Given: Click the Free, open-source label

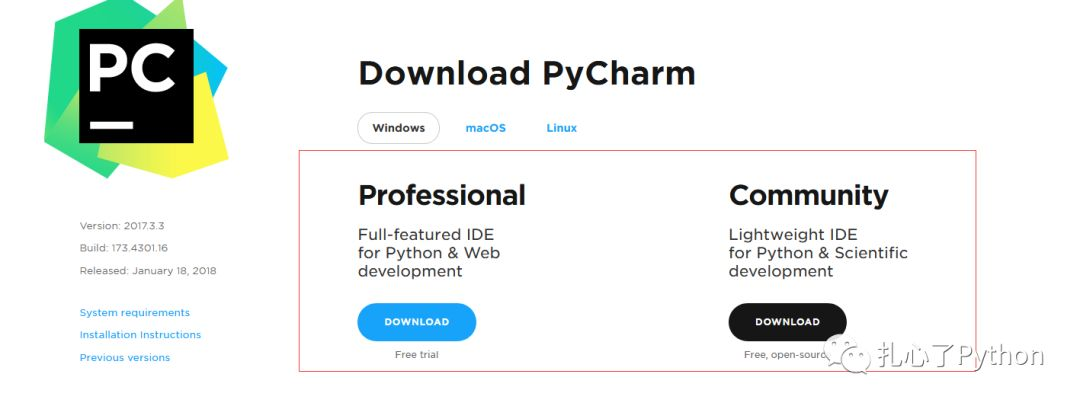Looking at the screenshot, I should pyautogui.click(x=782, y=355).
